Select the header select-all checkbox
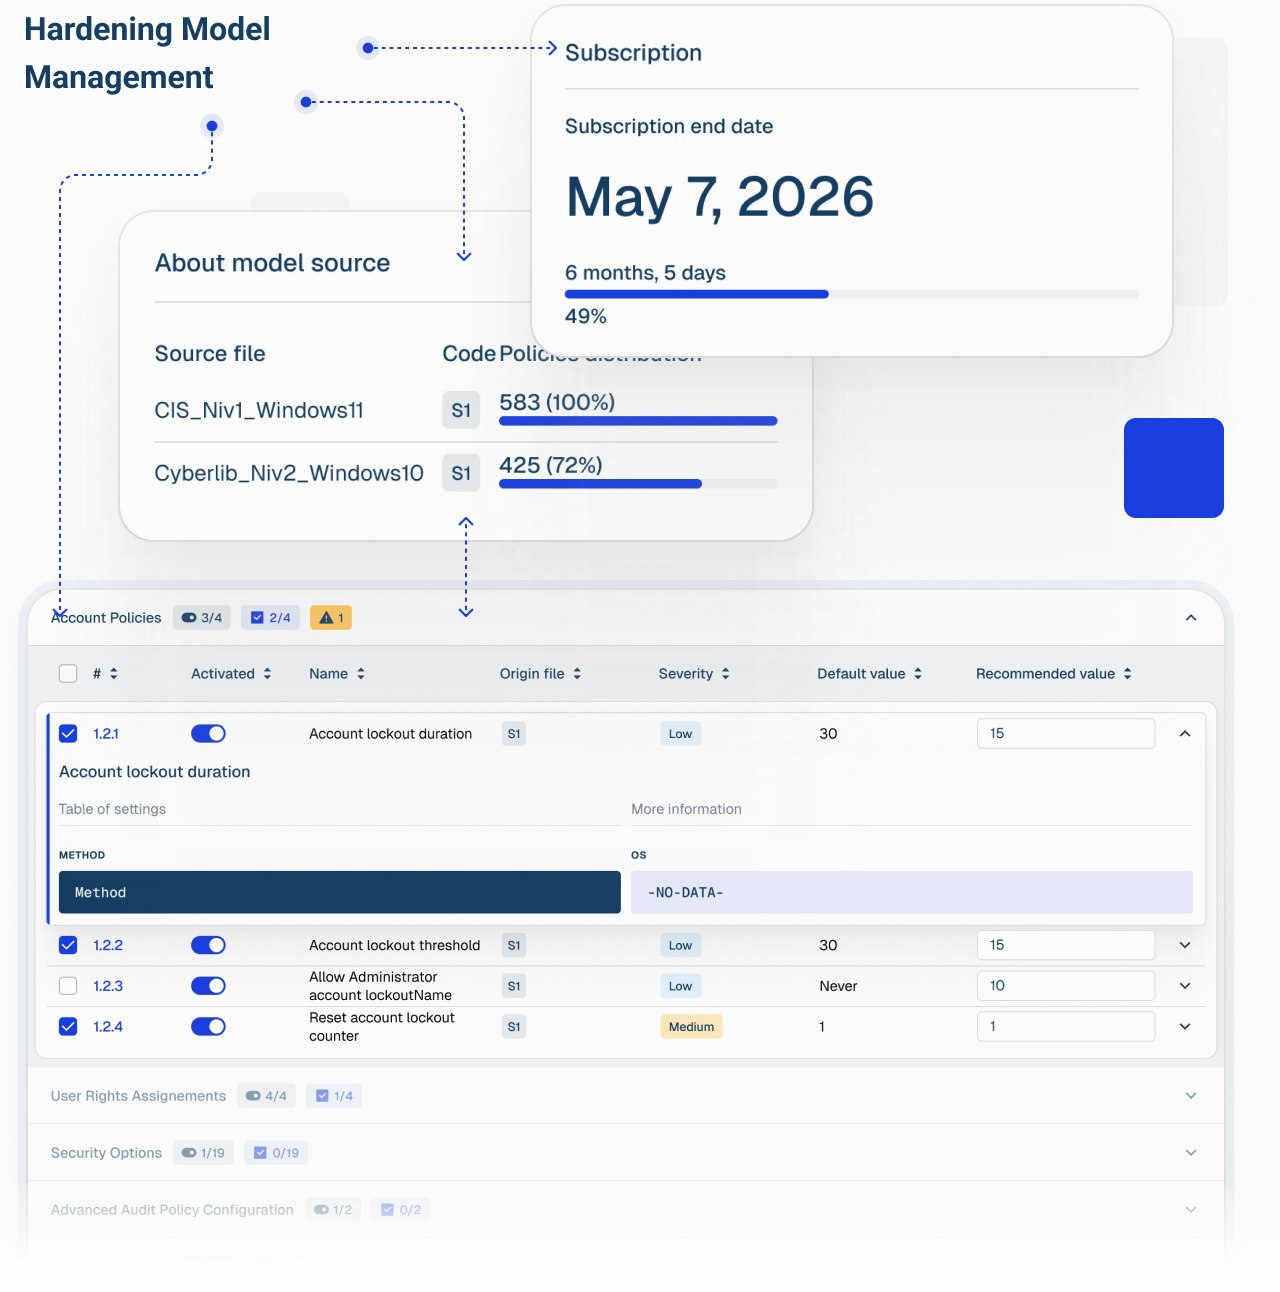The image size is (1280, 1292). [68, 673]
